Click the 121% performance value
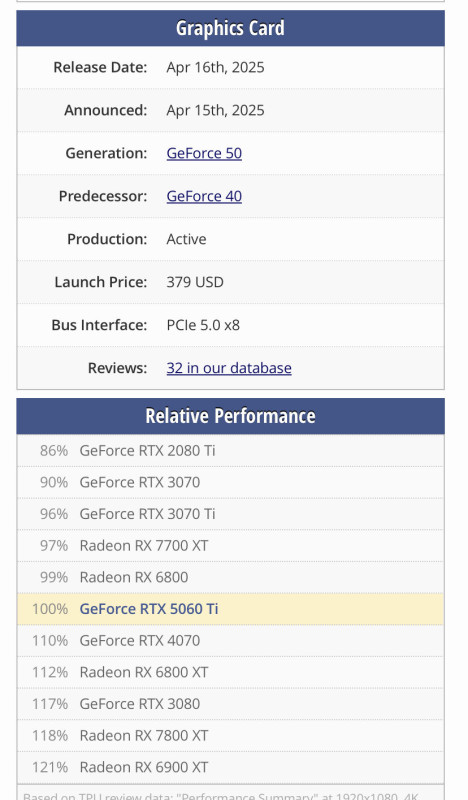This screenshot has width=468, height=800. (x=50, y=767)
